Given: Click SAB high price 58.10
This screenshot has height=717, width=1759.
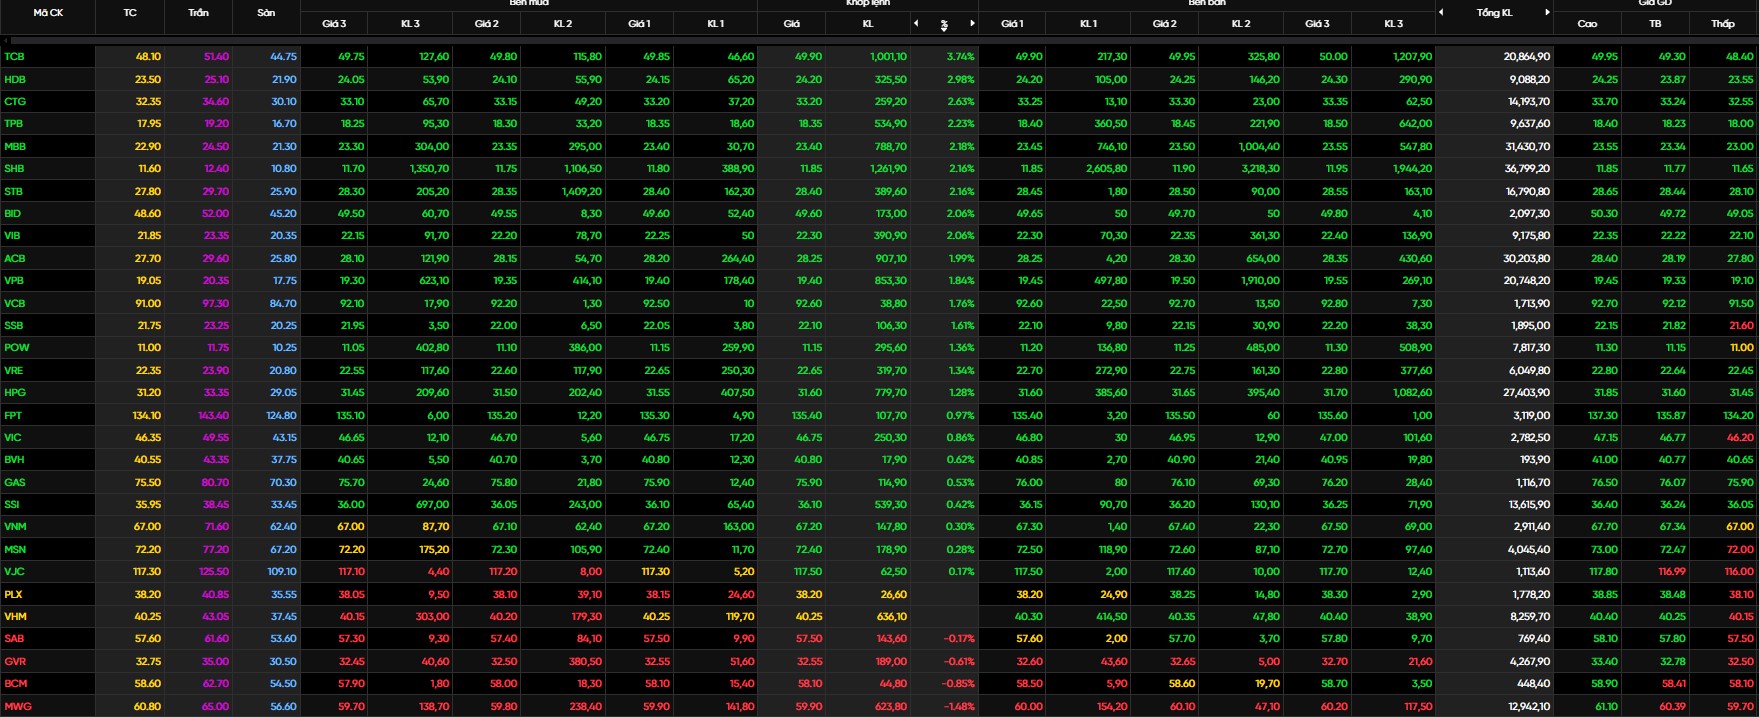Looking at the screenshot, I should tap(1604, 638).
